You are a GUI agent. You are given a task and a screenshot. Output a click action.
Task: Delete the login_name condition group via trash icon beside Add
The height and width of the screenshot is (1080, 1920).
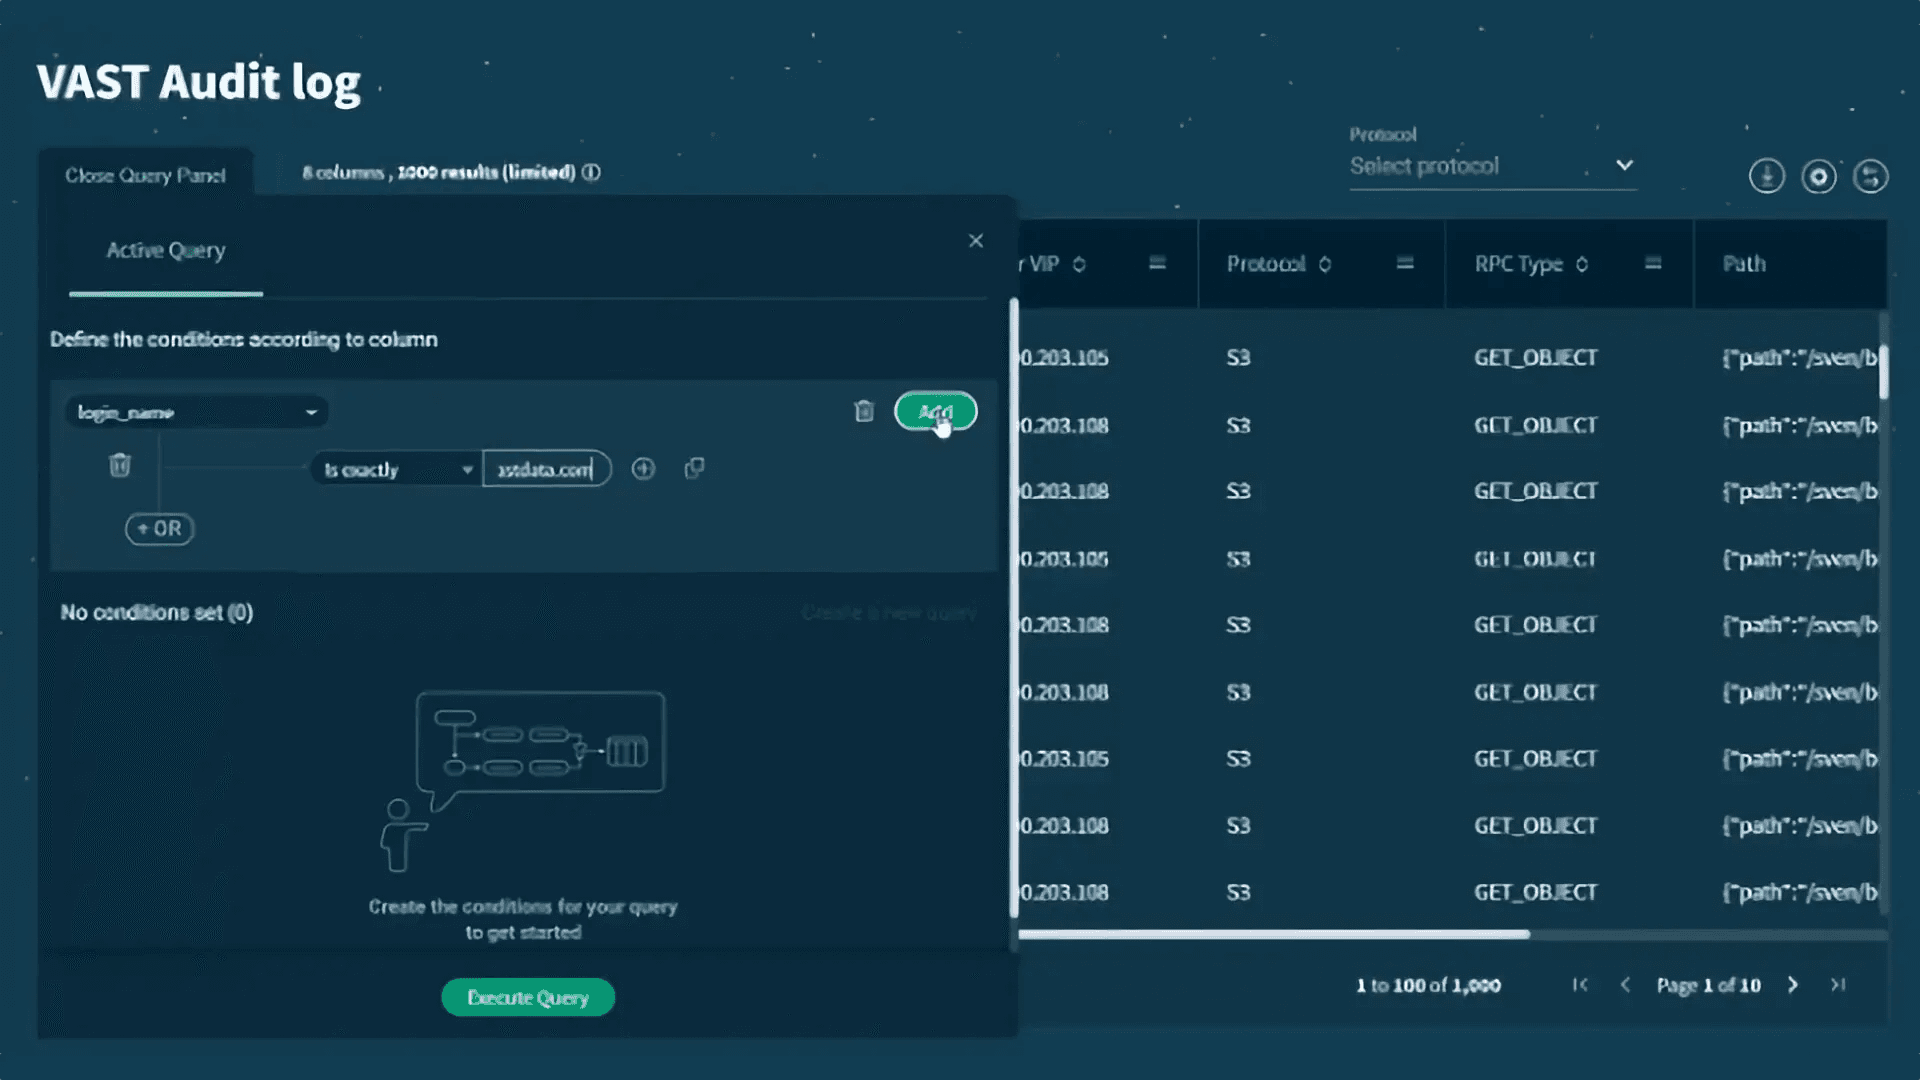pyautogui.click(x=864, y=411)
